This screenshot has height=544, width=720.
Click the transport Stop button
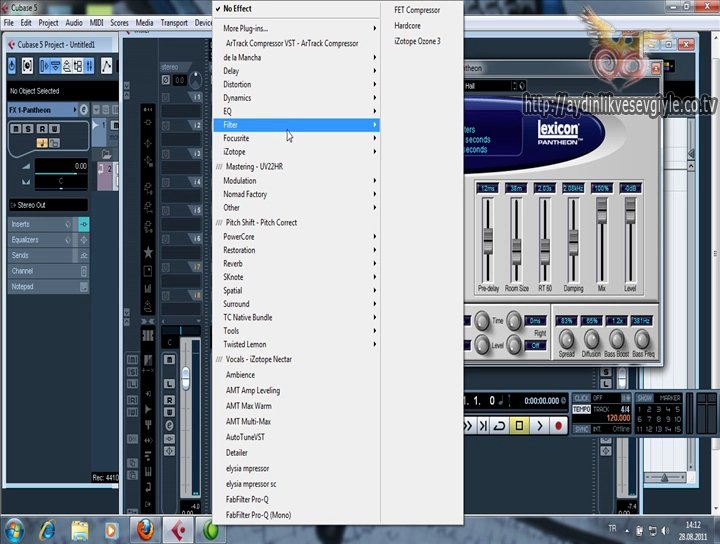tap(519, 426)
